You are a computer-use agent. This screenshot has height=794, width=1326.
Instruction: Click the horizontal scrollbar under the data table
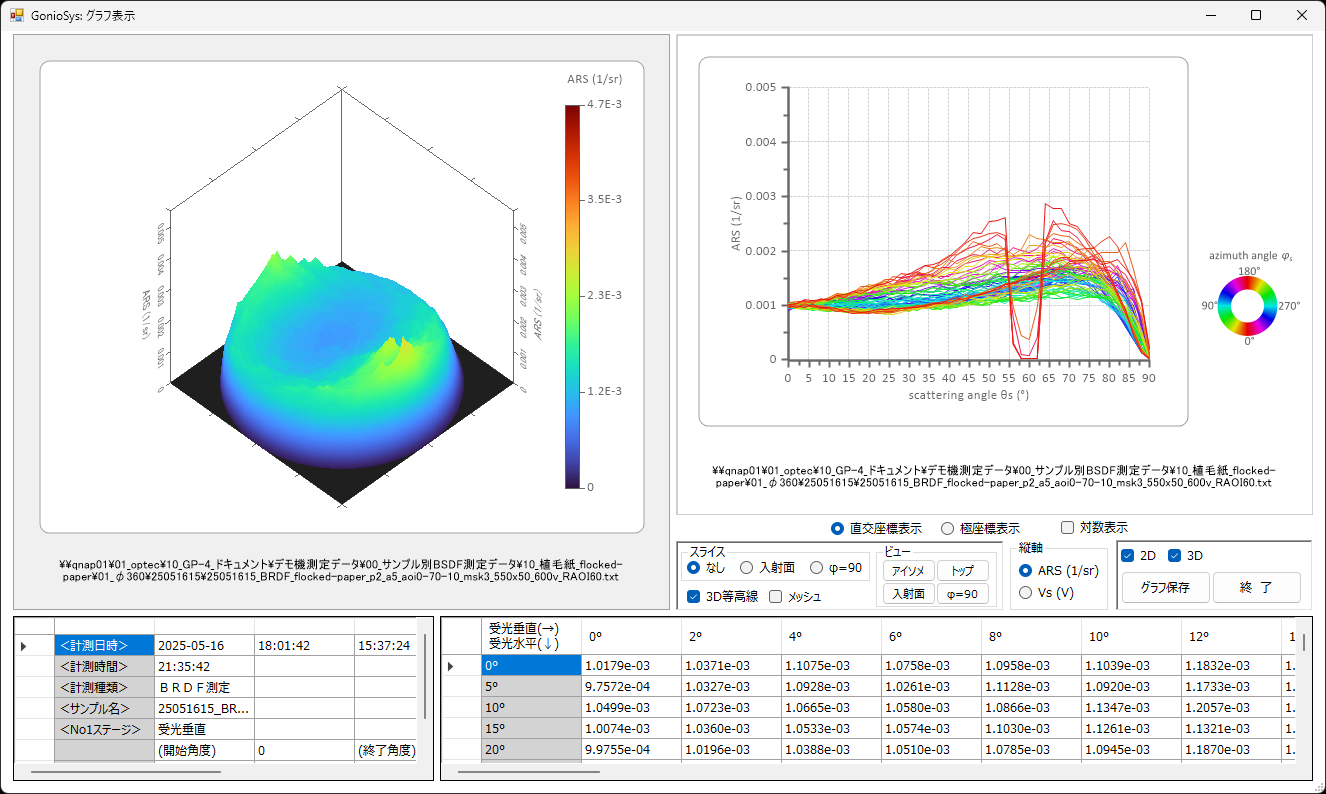528,772
